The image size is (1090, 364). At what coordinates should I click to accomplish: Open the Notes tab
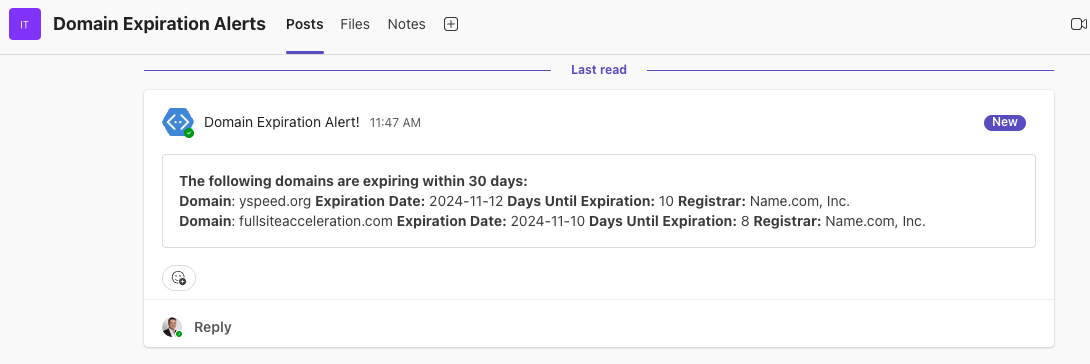(407, 24)
